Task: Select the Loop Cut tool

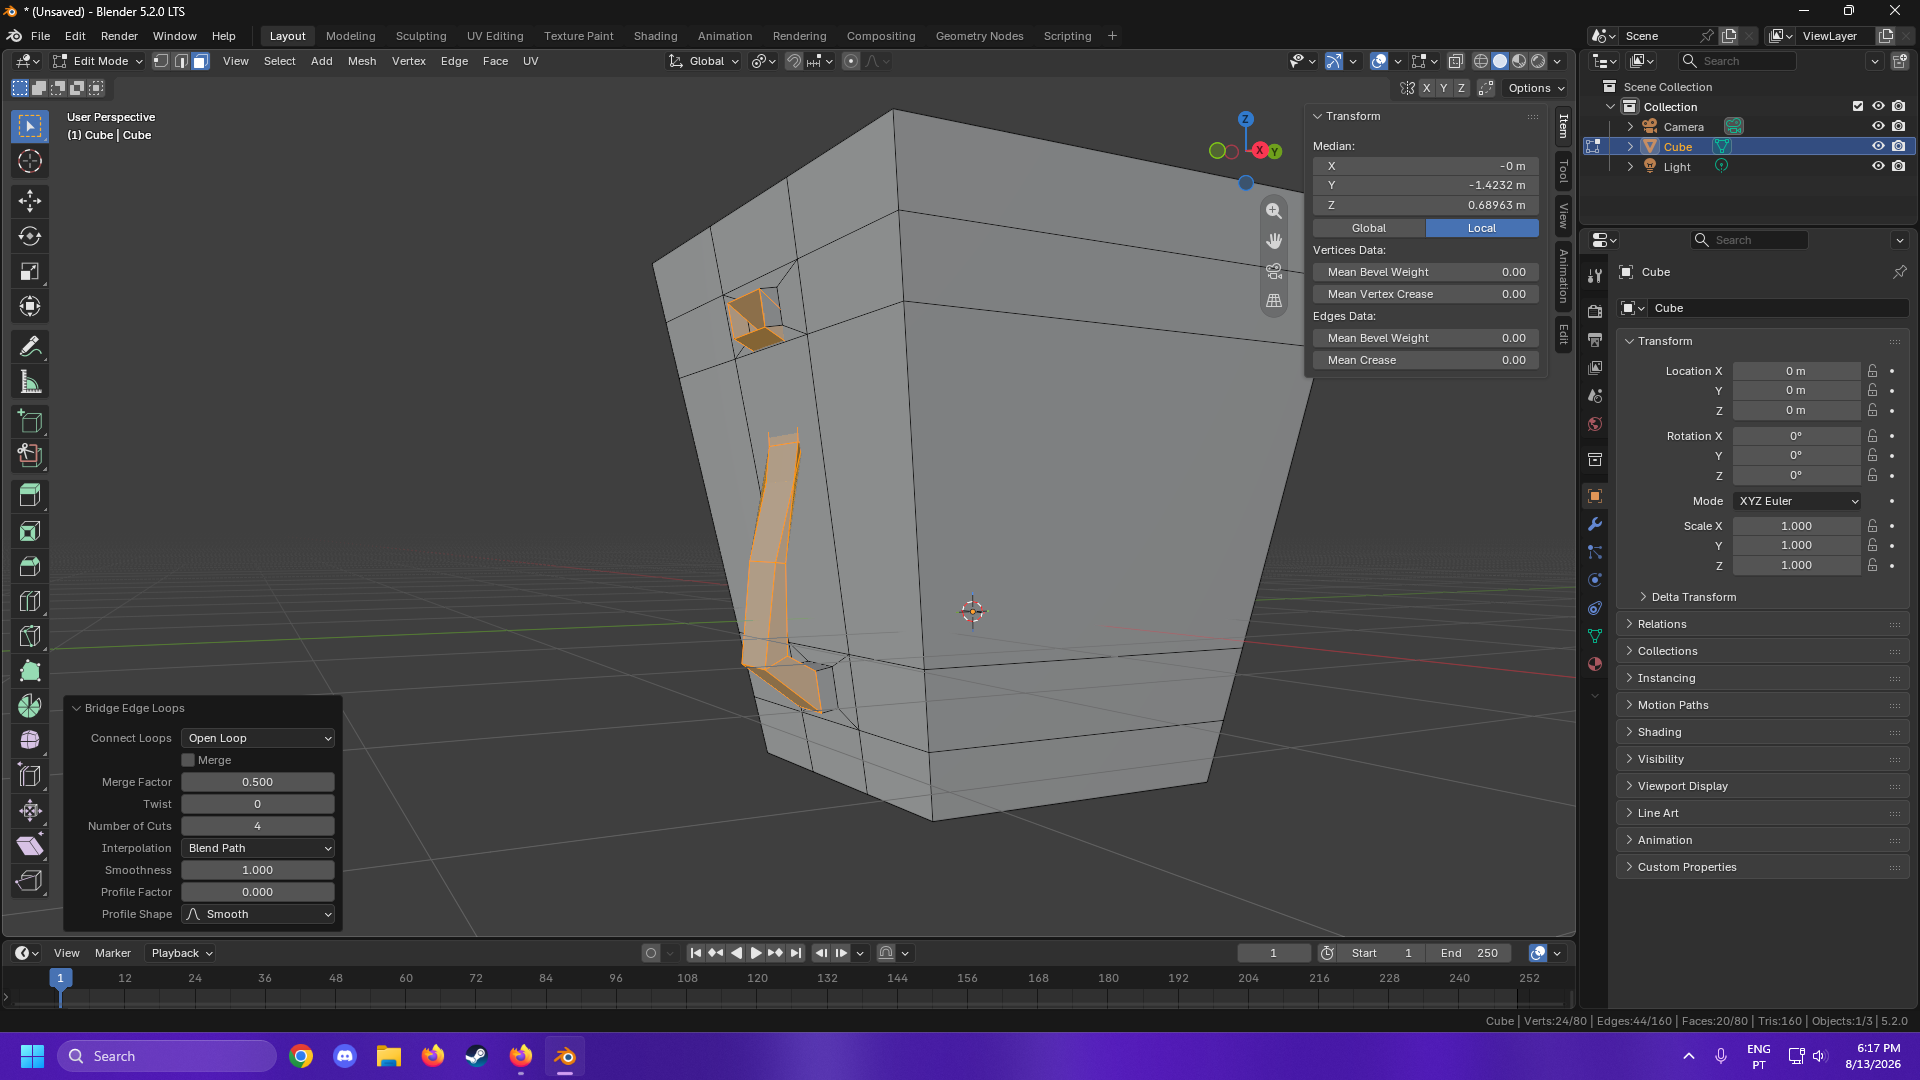Action: pos(30,601)
